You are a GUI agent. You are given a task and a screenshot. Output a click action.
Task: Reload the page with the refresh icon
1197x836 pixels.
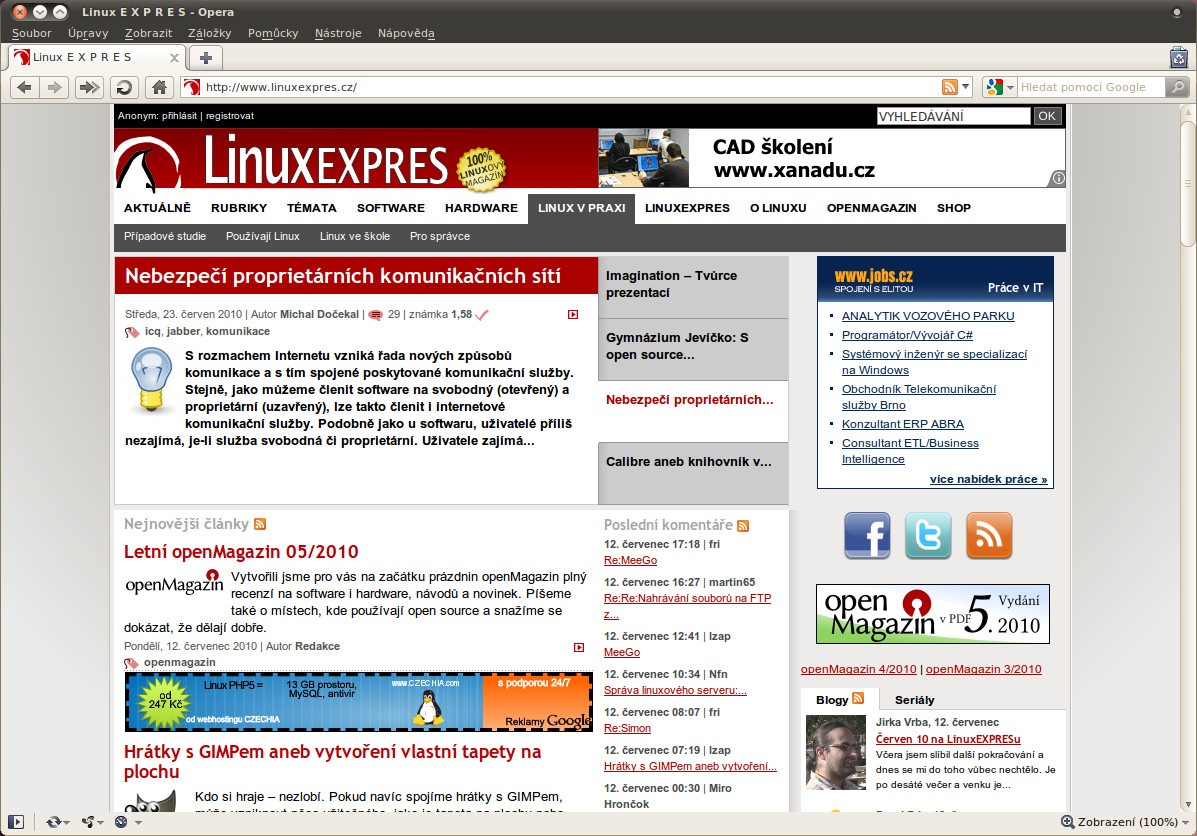[124, 87]
